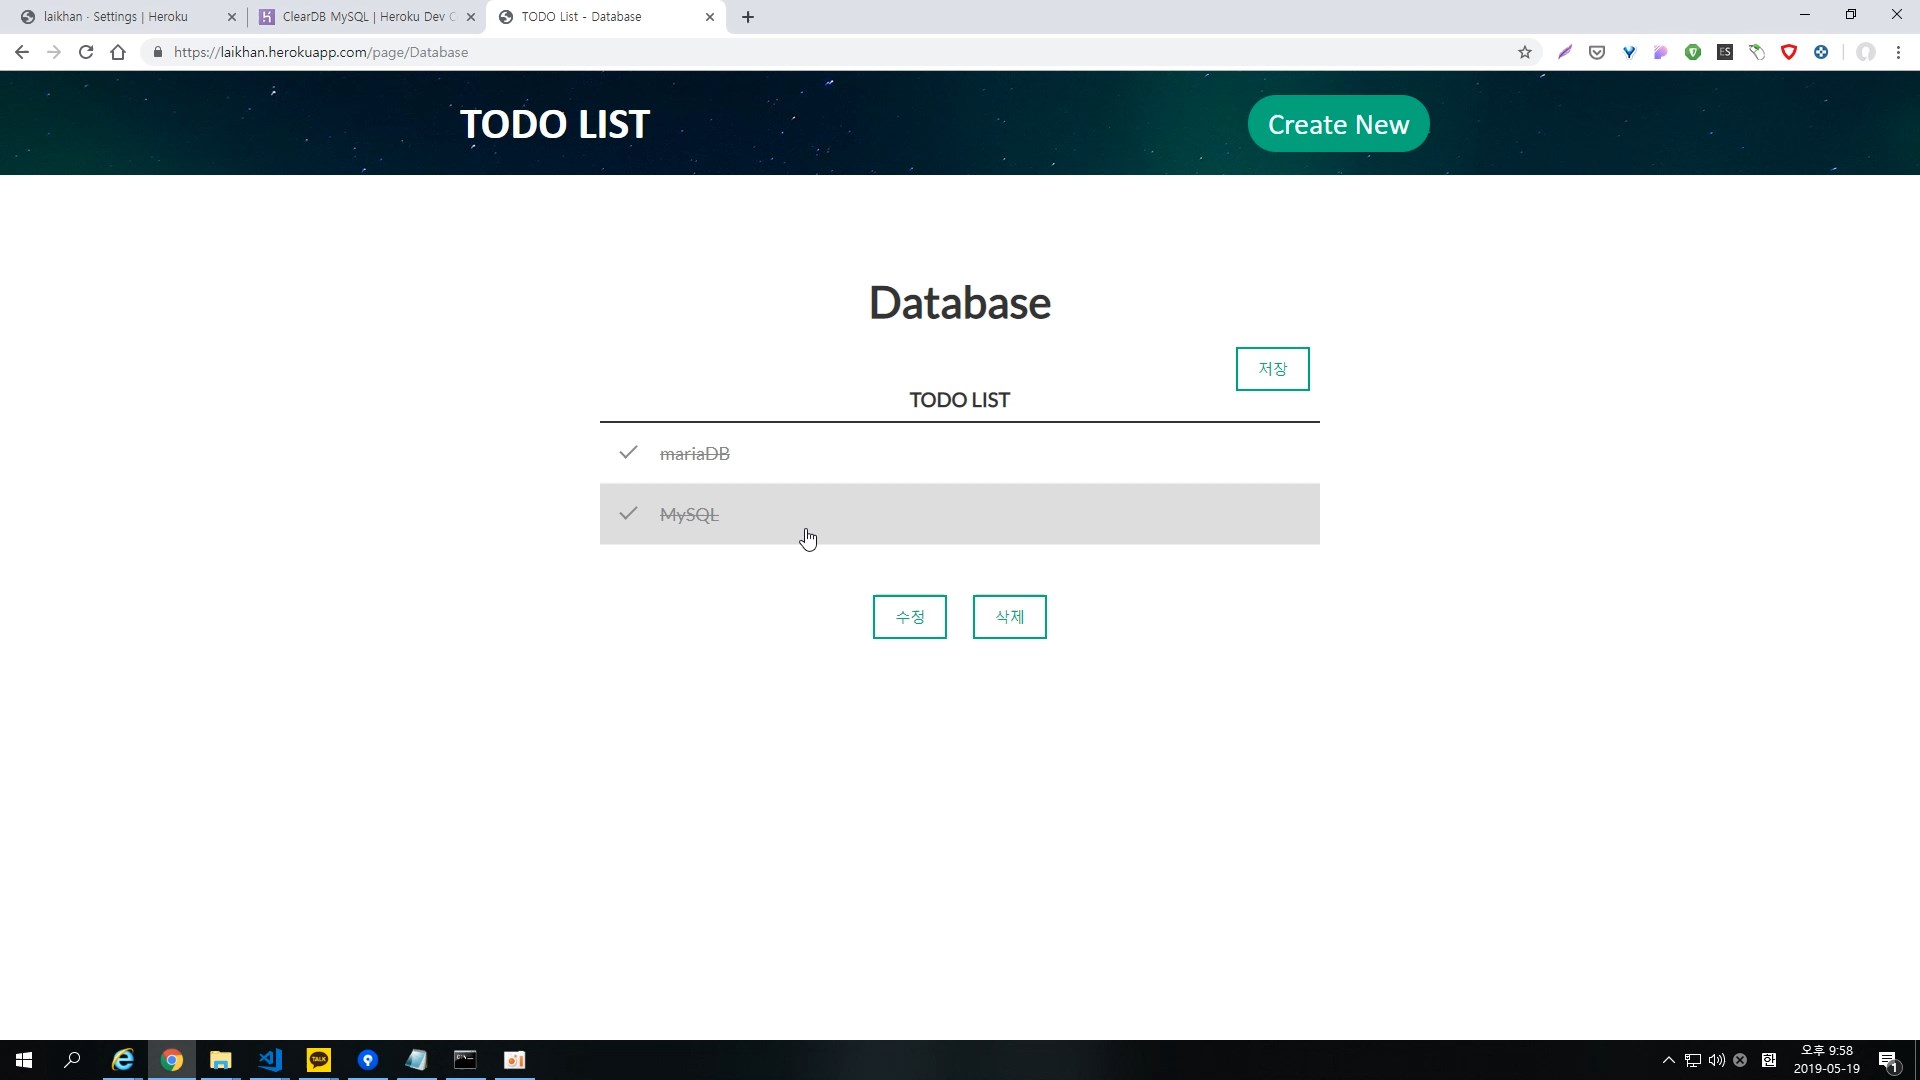Click the browser address bar

pyautogui.click(x=800, y=52)
